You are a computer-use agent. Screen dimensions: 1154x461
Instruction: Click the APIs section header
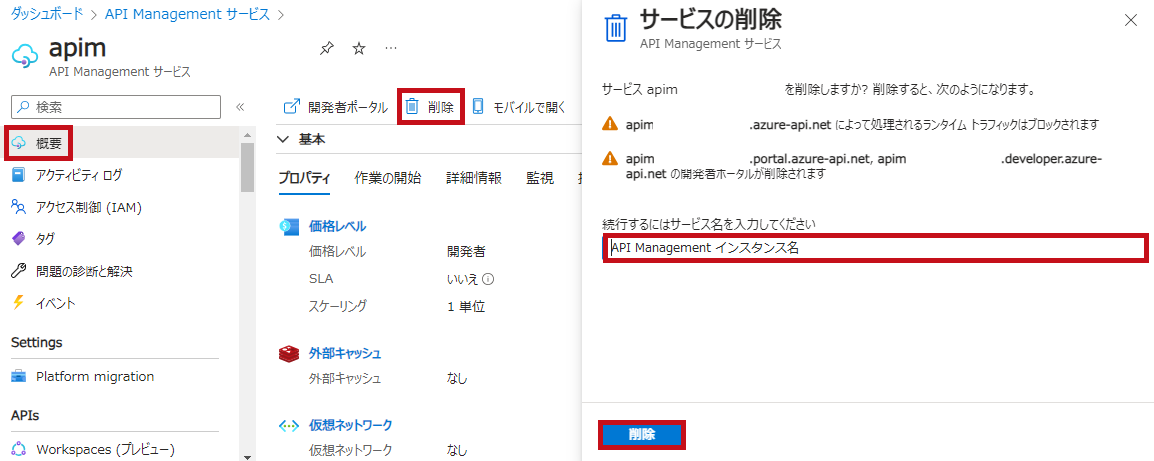[25, 415]
